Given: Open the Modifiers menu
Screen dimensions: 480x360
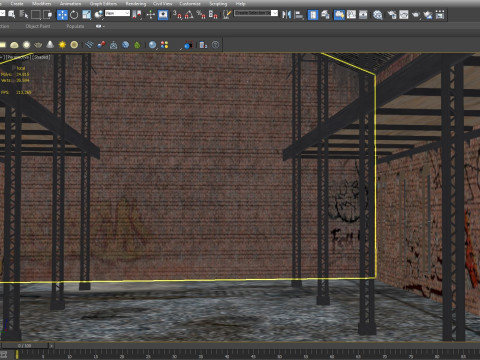Looking at the screenshot, I should [42, 4].
